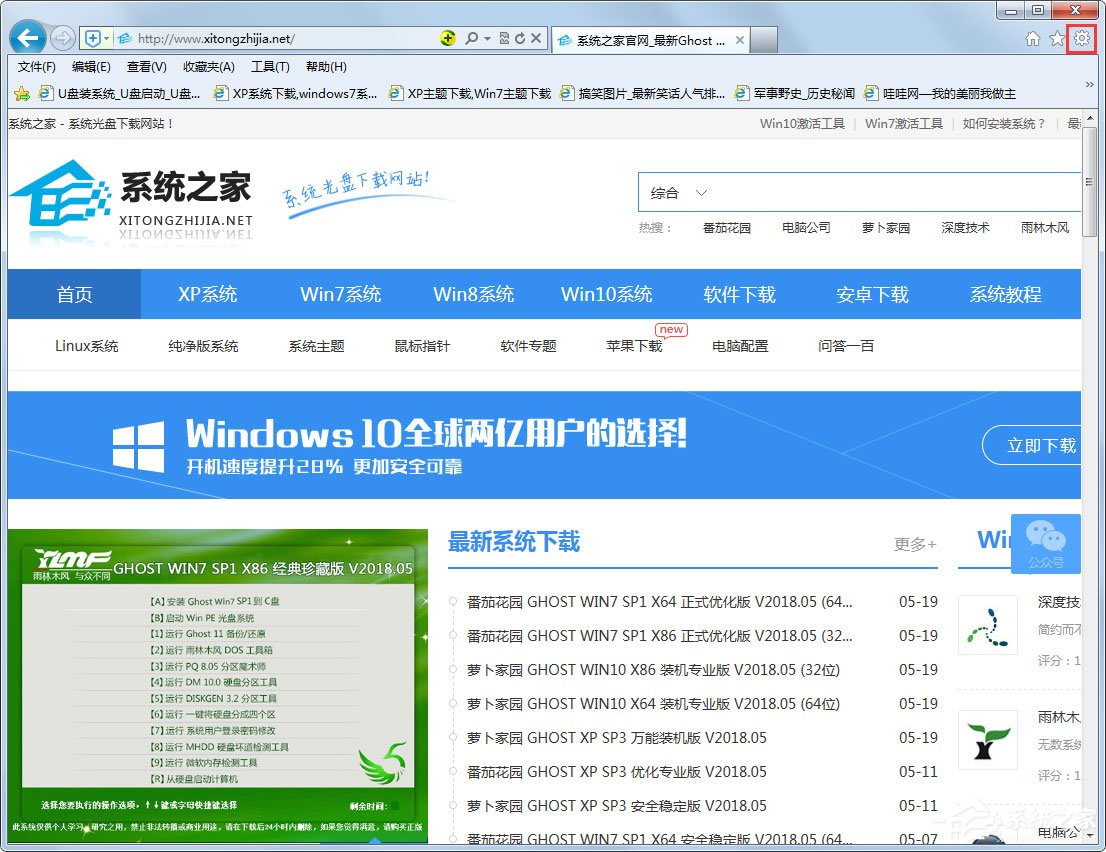Select the Win7系统 navigation tab

pyautogui.click(x=341, y=294)
